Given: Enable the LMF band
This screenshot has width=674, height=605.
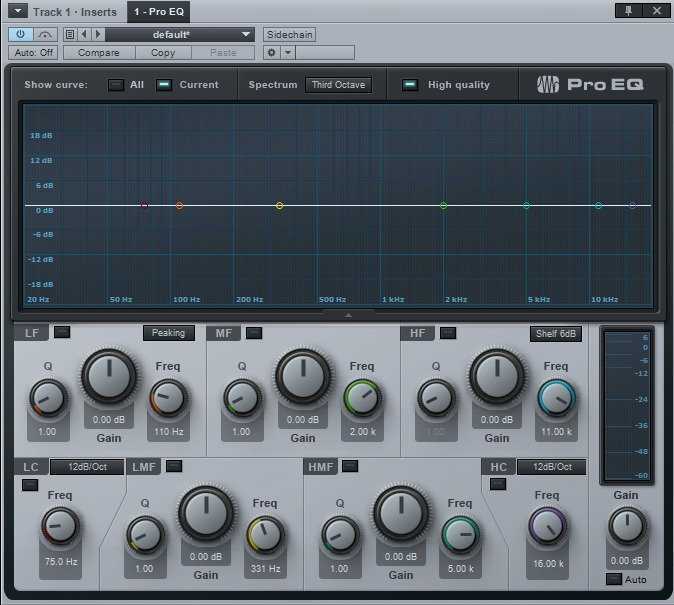Looking at the screenshot, I should click(174, 466).
